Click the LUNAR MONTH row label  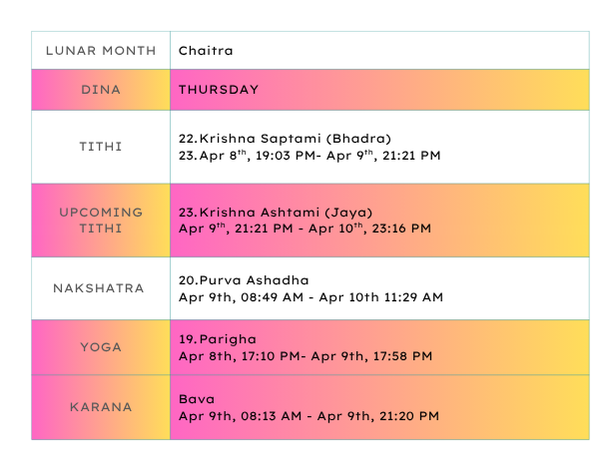(x=100, y=50)
